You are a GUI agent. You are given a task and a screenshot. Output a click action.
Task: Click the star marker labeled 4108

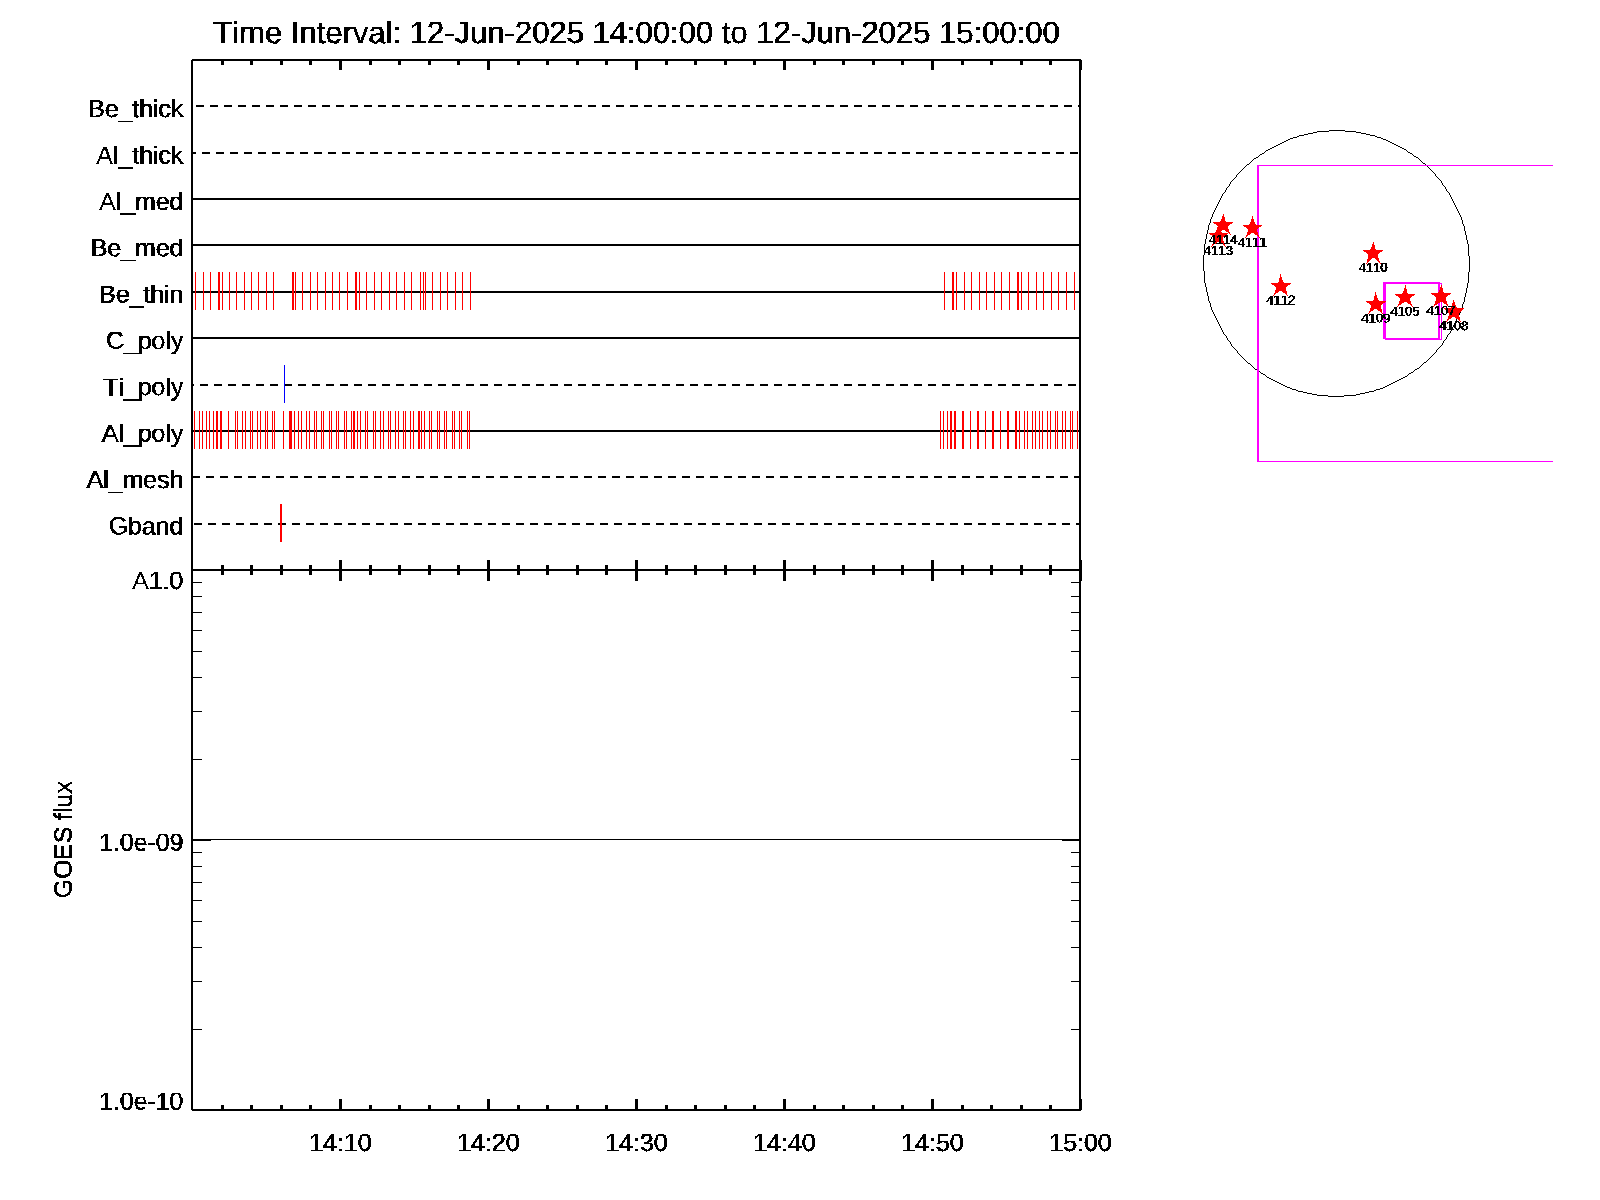pos(1454,312)
